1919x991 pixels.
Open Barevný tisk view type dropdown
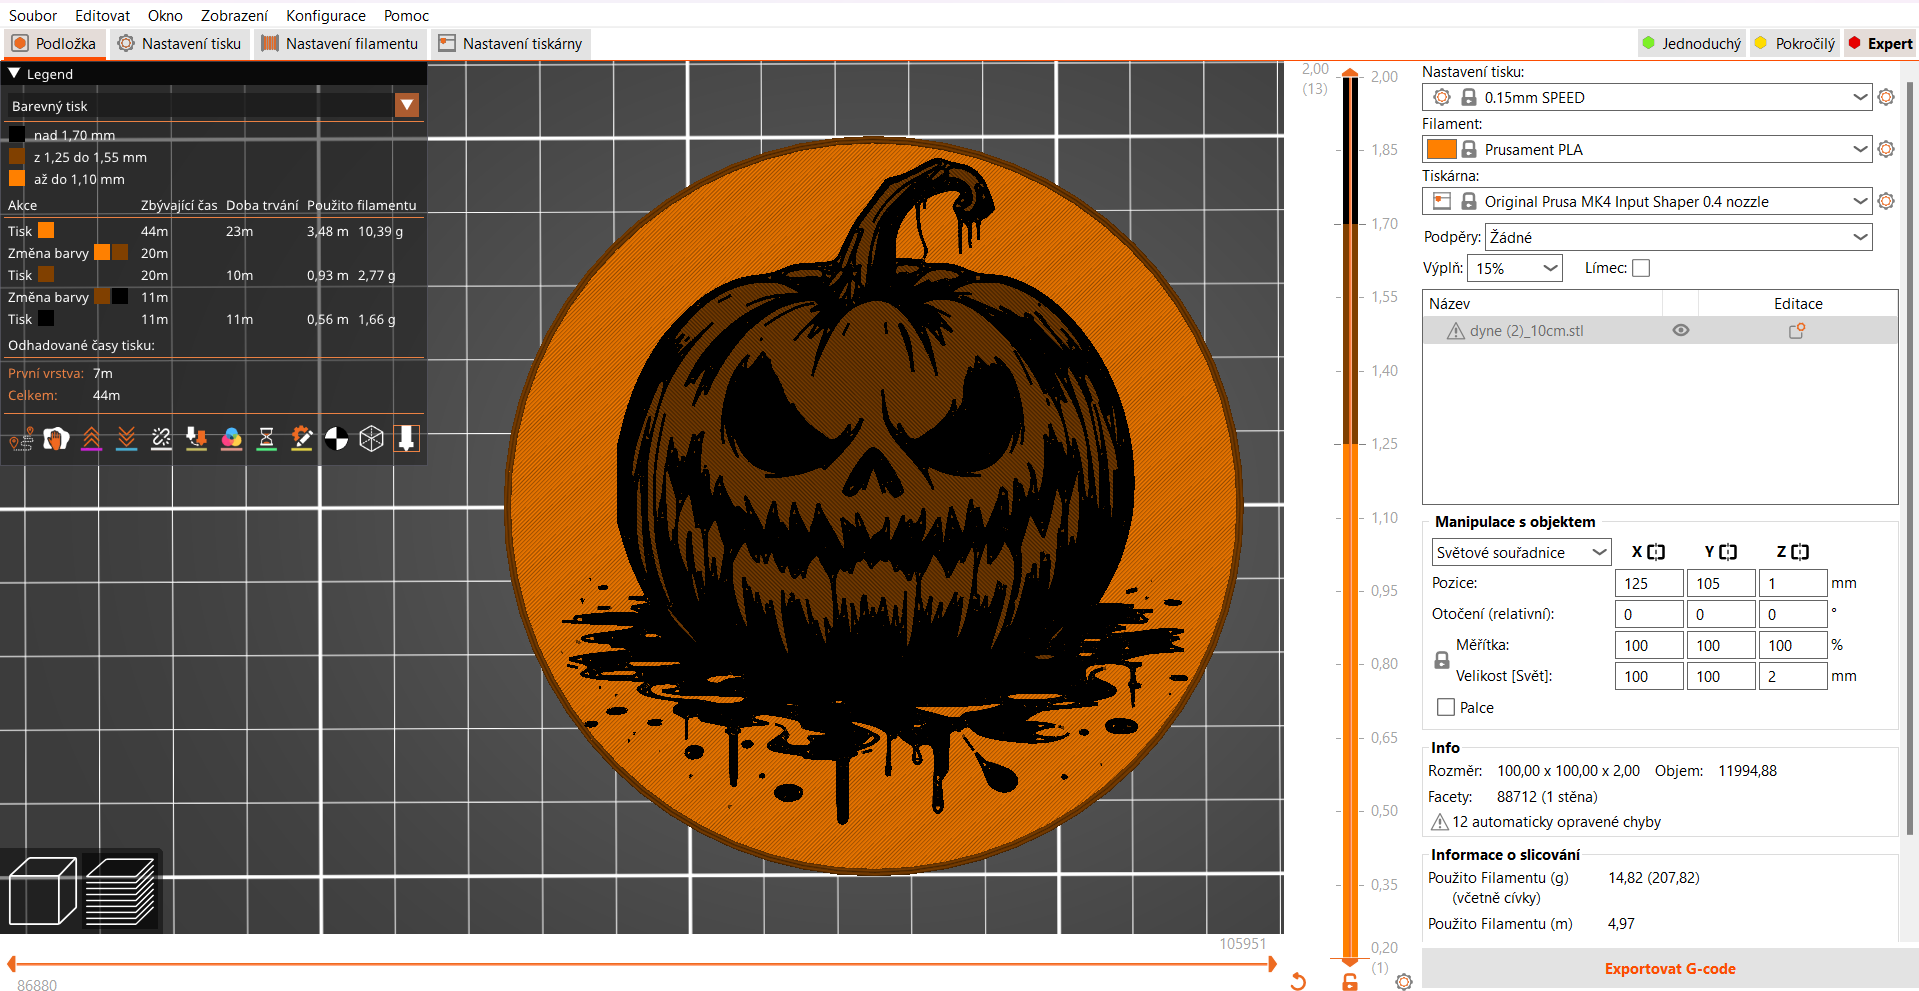click(407, 105)
